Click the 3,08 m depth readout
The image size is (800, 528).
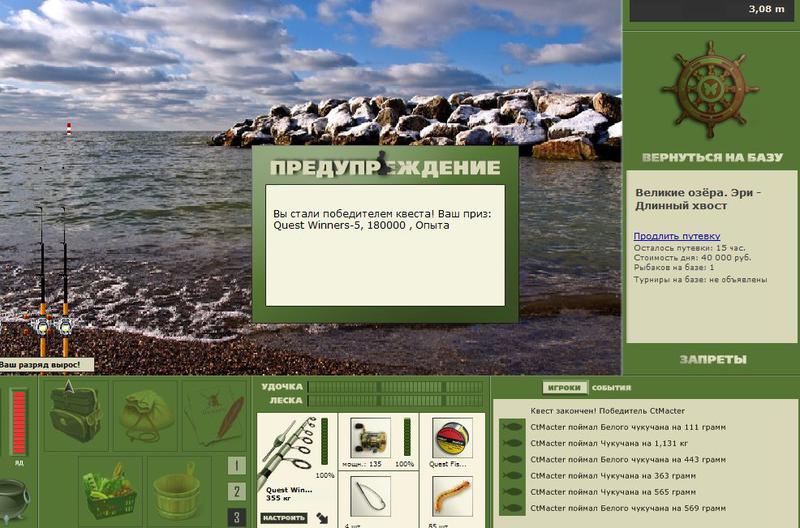tap(766, 9)
